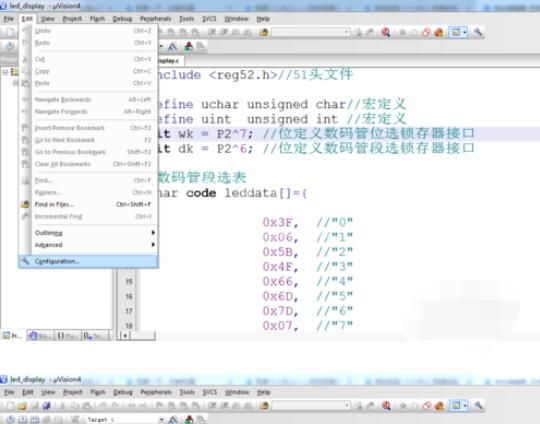Screen dimensions: 540x424
Task: Open Edit menu in lower window
Action: (x=28, y=392)
